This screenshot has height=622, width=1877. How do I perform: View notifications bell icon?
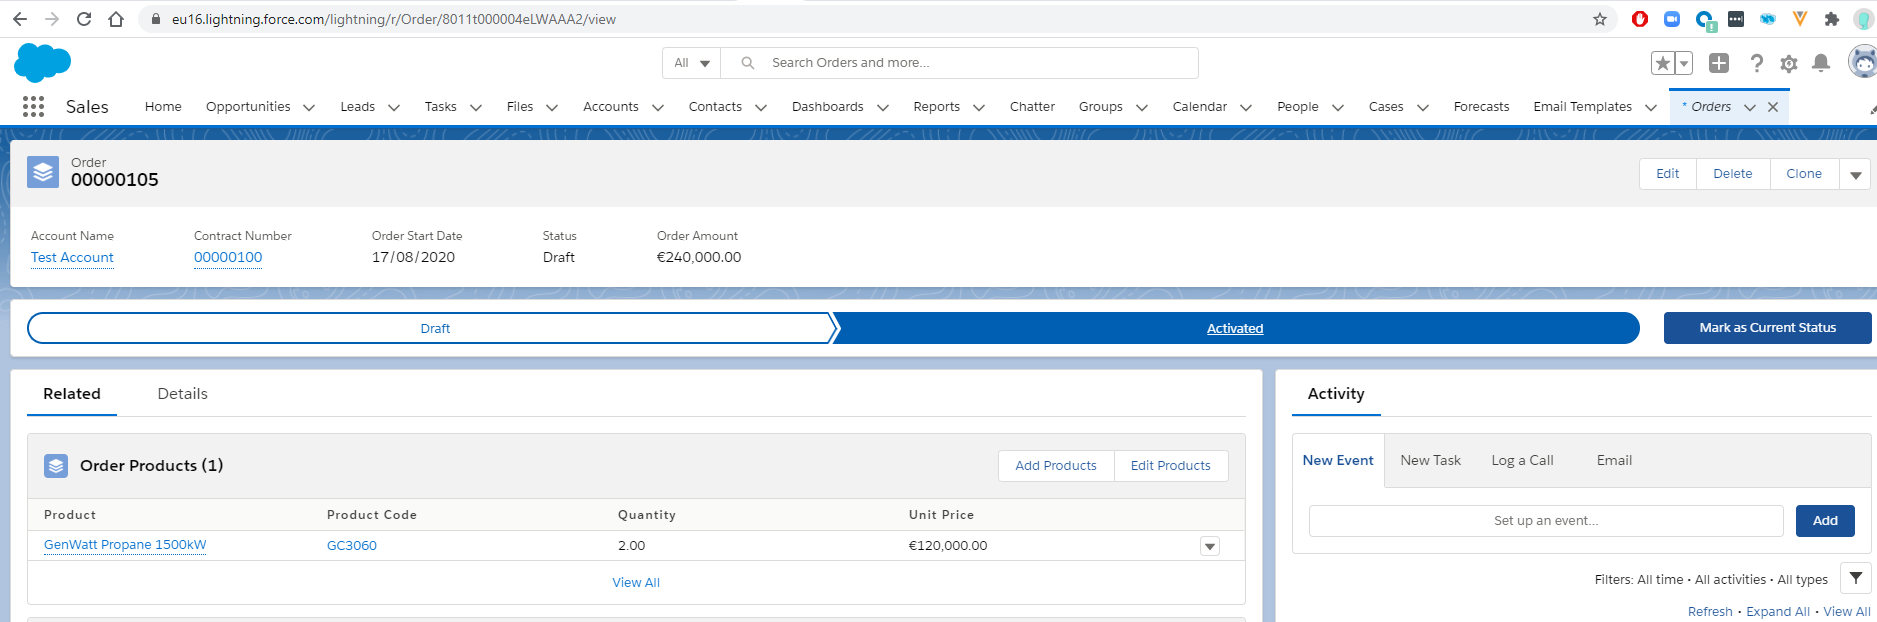coord(1821,63)
